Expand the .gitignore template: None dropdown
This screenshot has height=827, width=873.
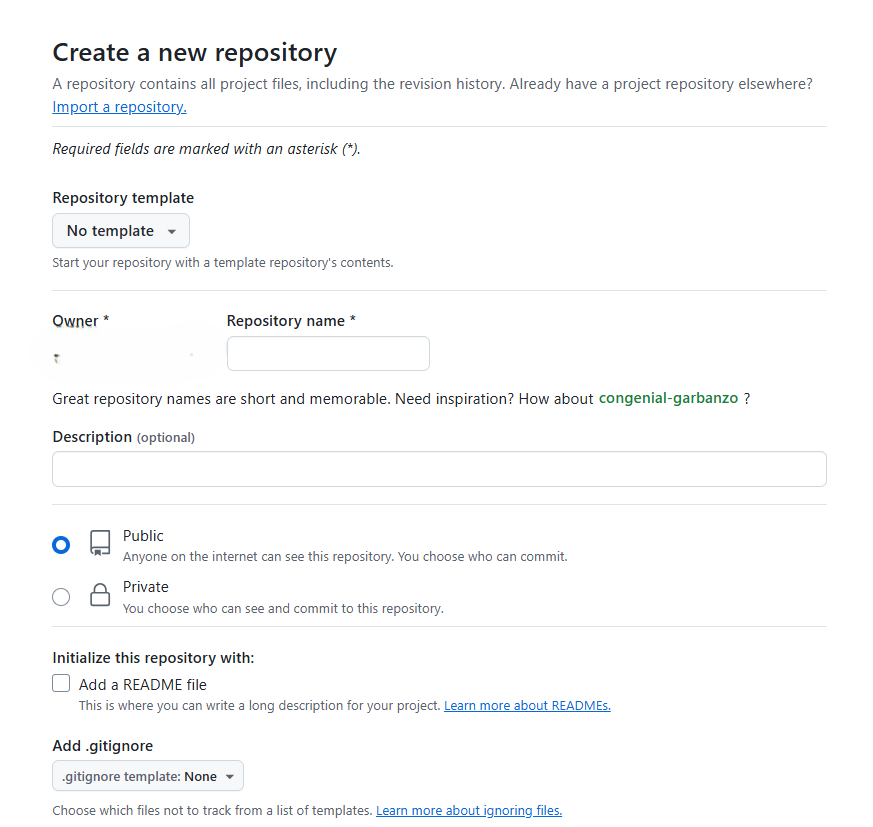[x=147, y=777]
